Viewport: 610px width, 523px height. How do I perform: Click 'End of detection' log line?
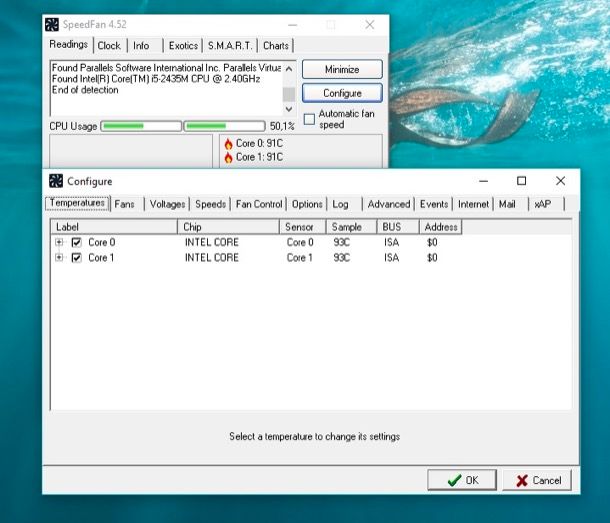[x=85, y=90]
